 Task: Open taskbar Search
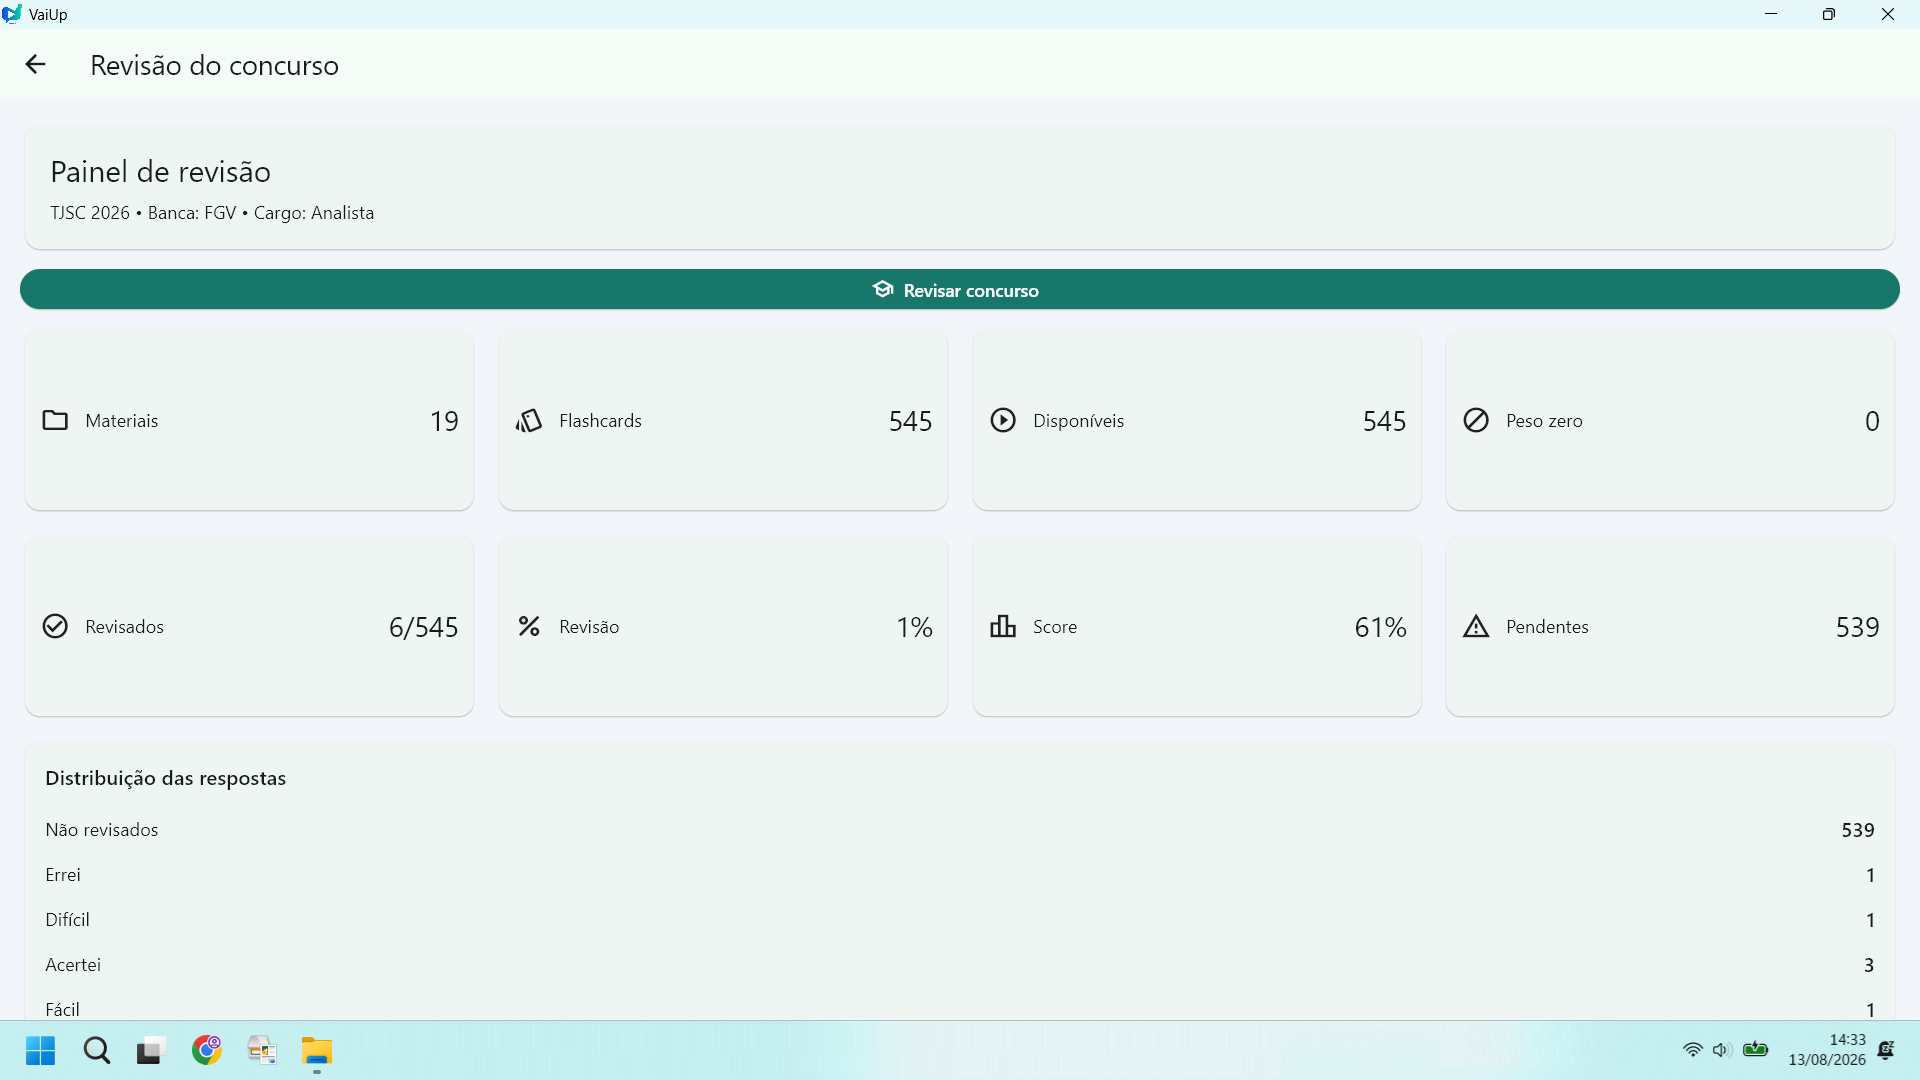tap(97, 1051)
